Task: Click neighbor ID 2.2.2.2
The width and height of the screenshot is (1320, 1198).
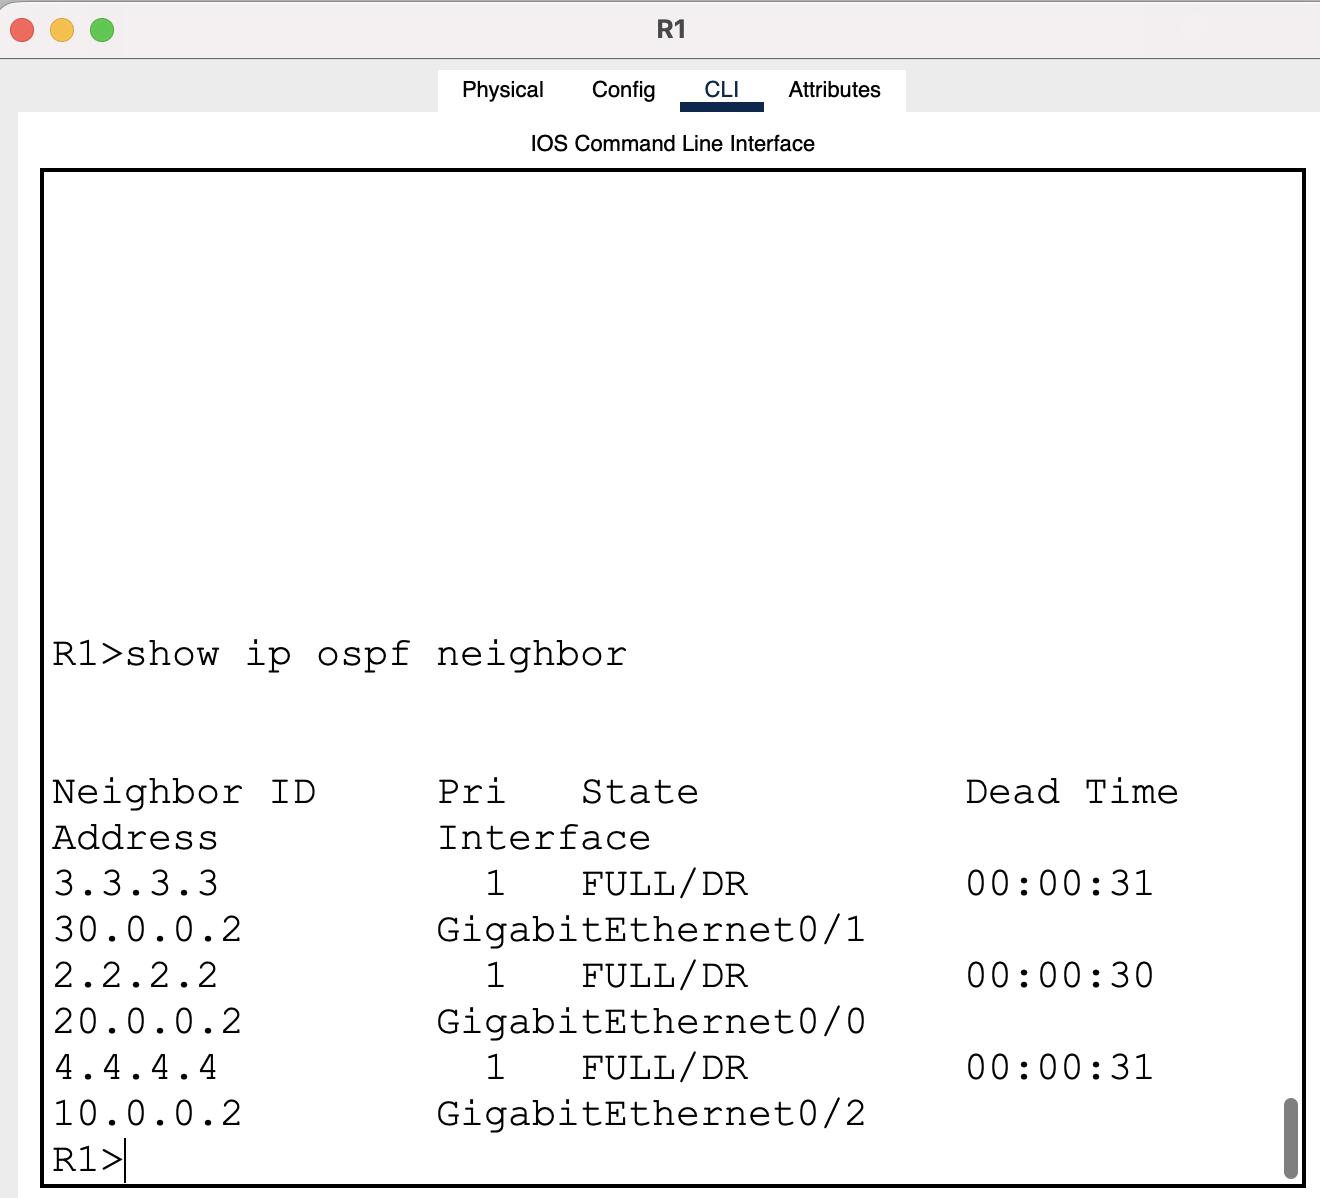Action: (x=135, y=976)
